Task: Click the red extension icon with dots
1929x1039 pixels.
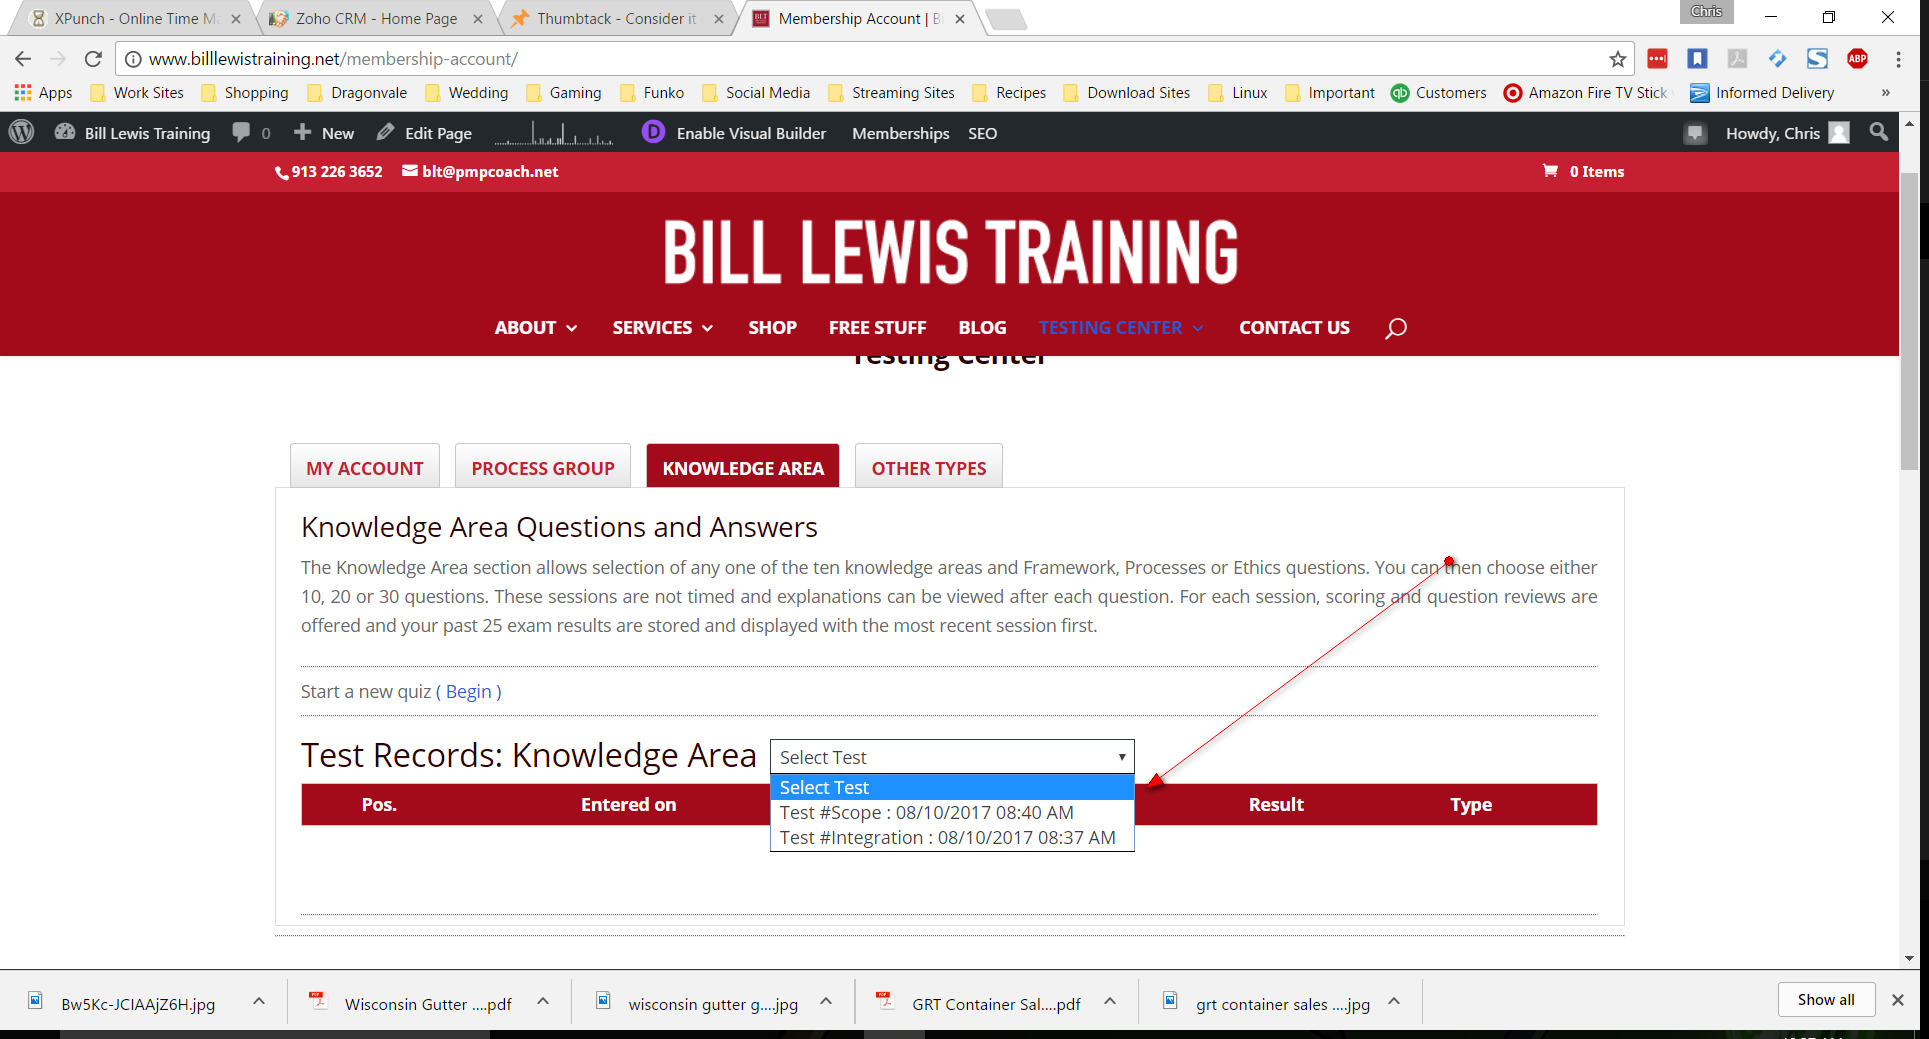Action: tap(1657, 59)
